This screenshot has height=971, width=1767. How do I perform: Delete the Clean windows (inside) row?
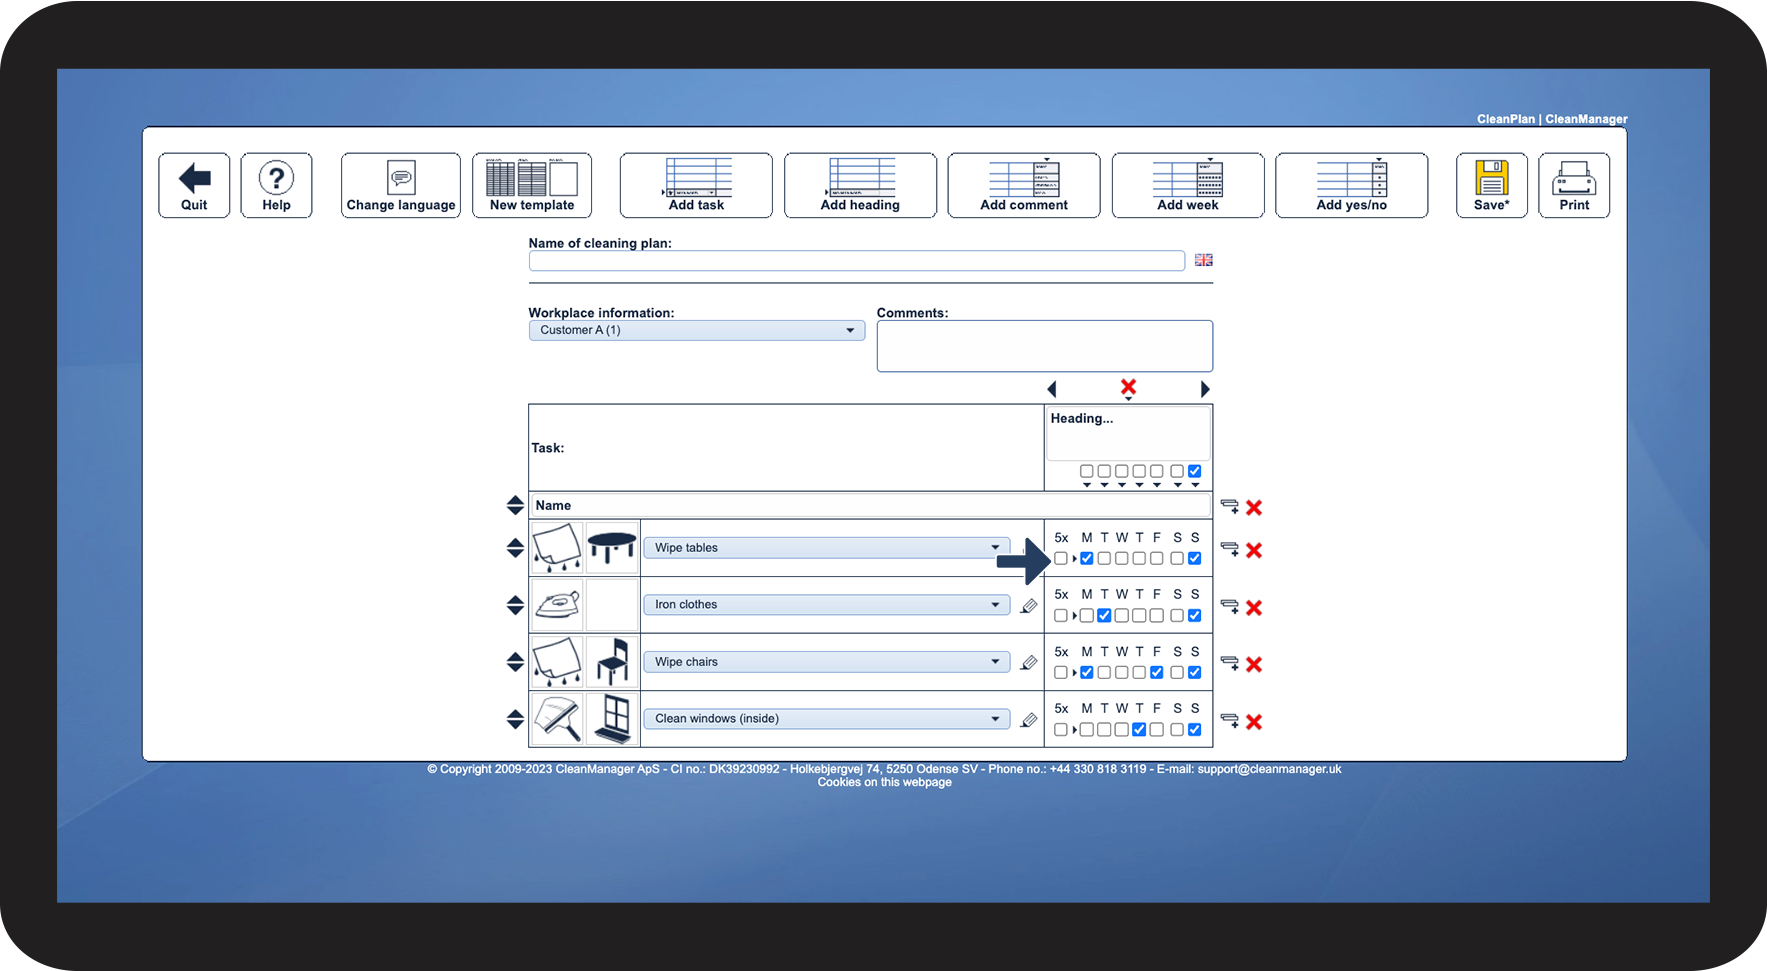click(x=1254, y=722)
